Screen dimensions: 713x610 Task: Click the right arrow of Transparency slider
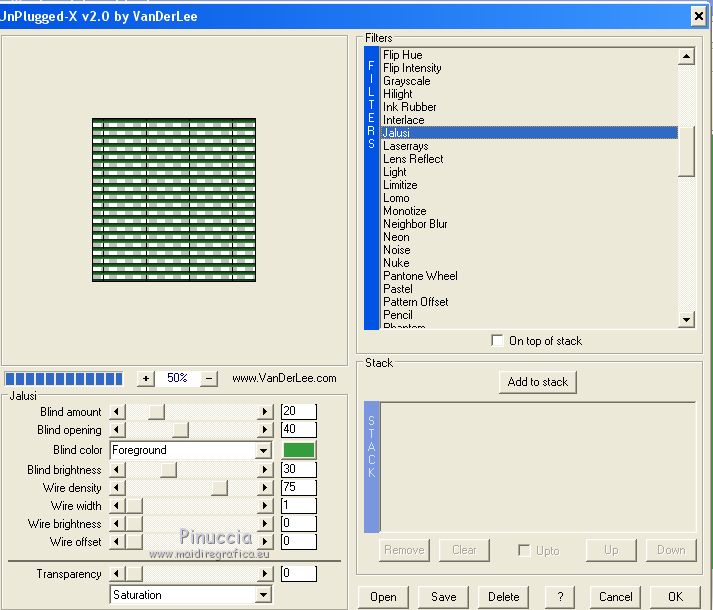coord(265,574)
